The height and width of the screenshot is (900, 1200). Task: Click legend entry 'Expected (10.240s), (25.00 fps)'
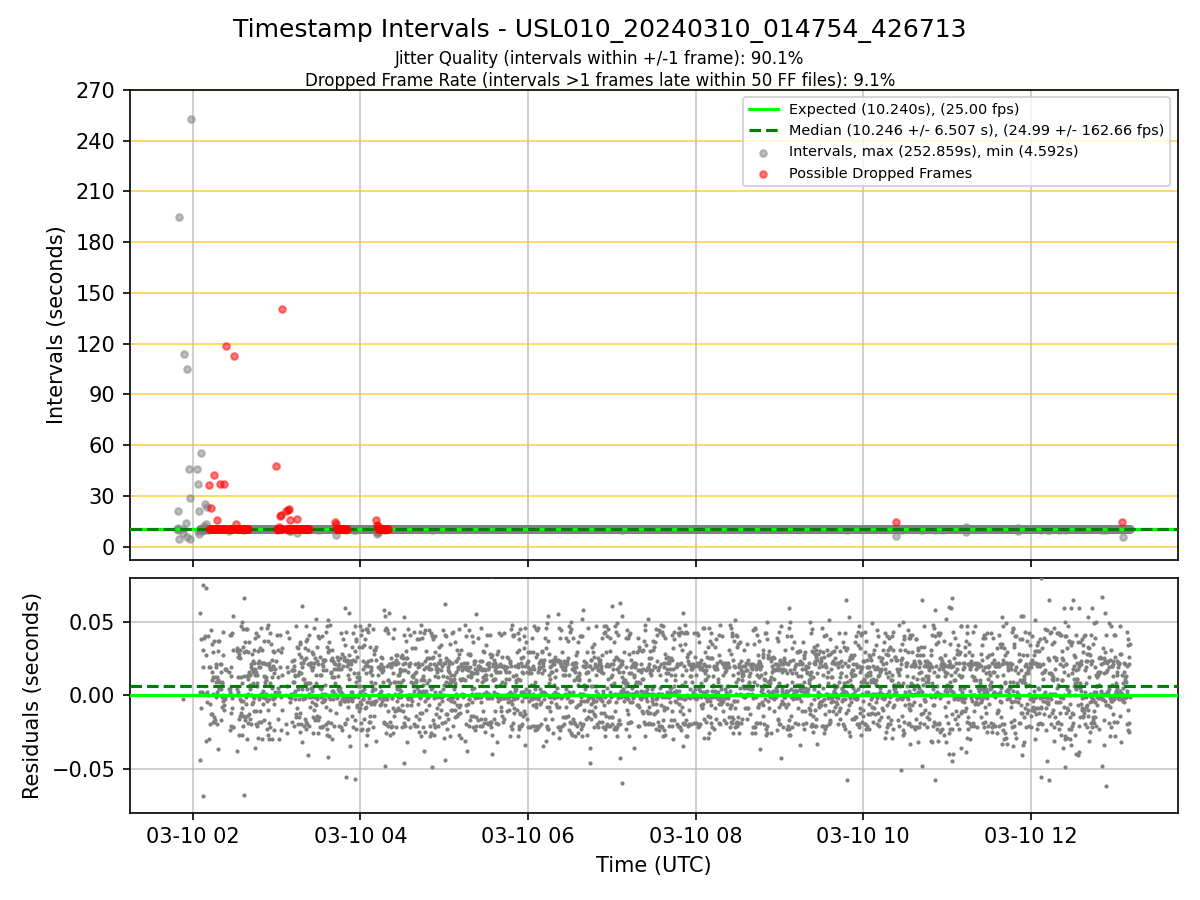click(904, 109)
